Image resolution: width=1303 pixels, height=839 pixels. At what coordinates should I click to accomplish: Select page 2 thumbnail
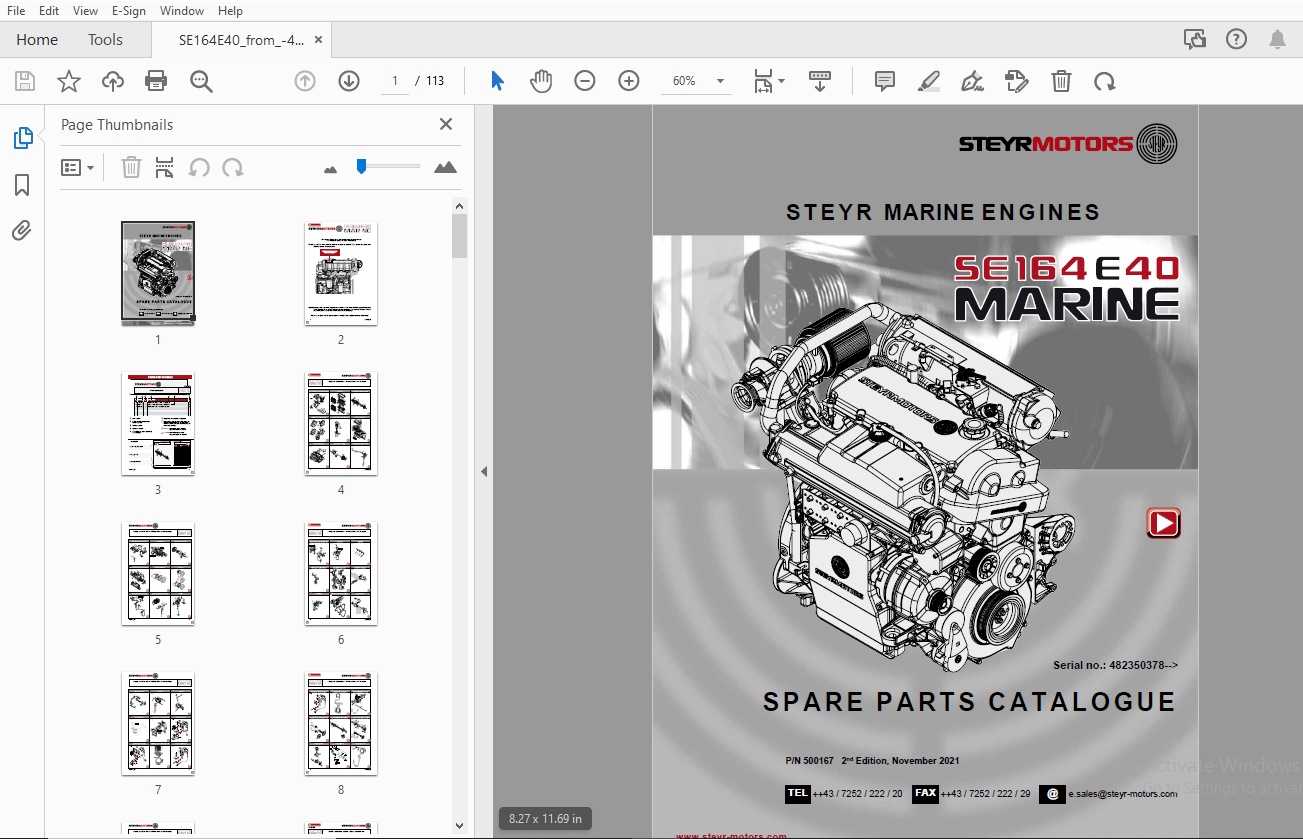point(341,273)
